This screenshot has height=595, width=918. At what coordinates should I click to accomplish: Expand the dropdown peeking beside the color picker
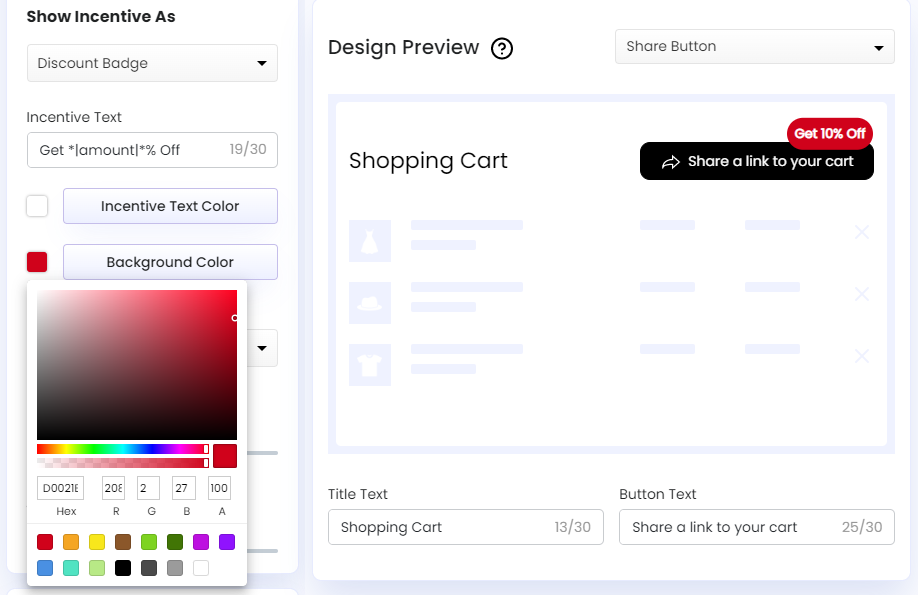[262, 348]
